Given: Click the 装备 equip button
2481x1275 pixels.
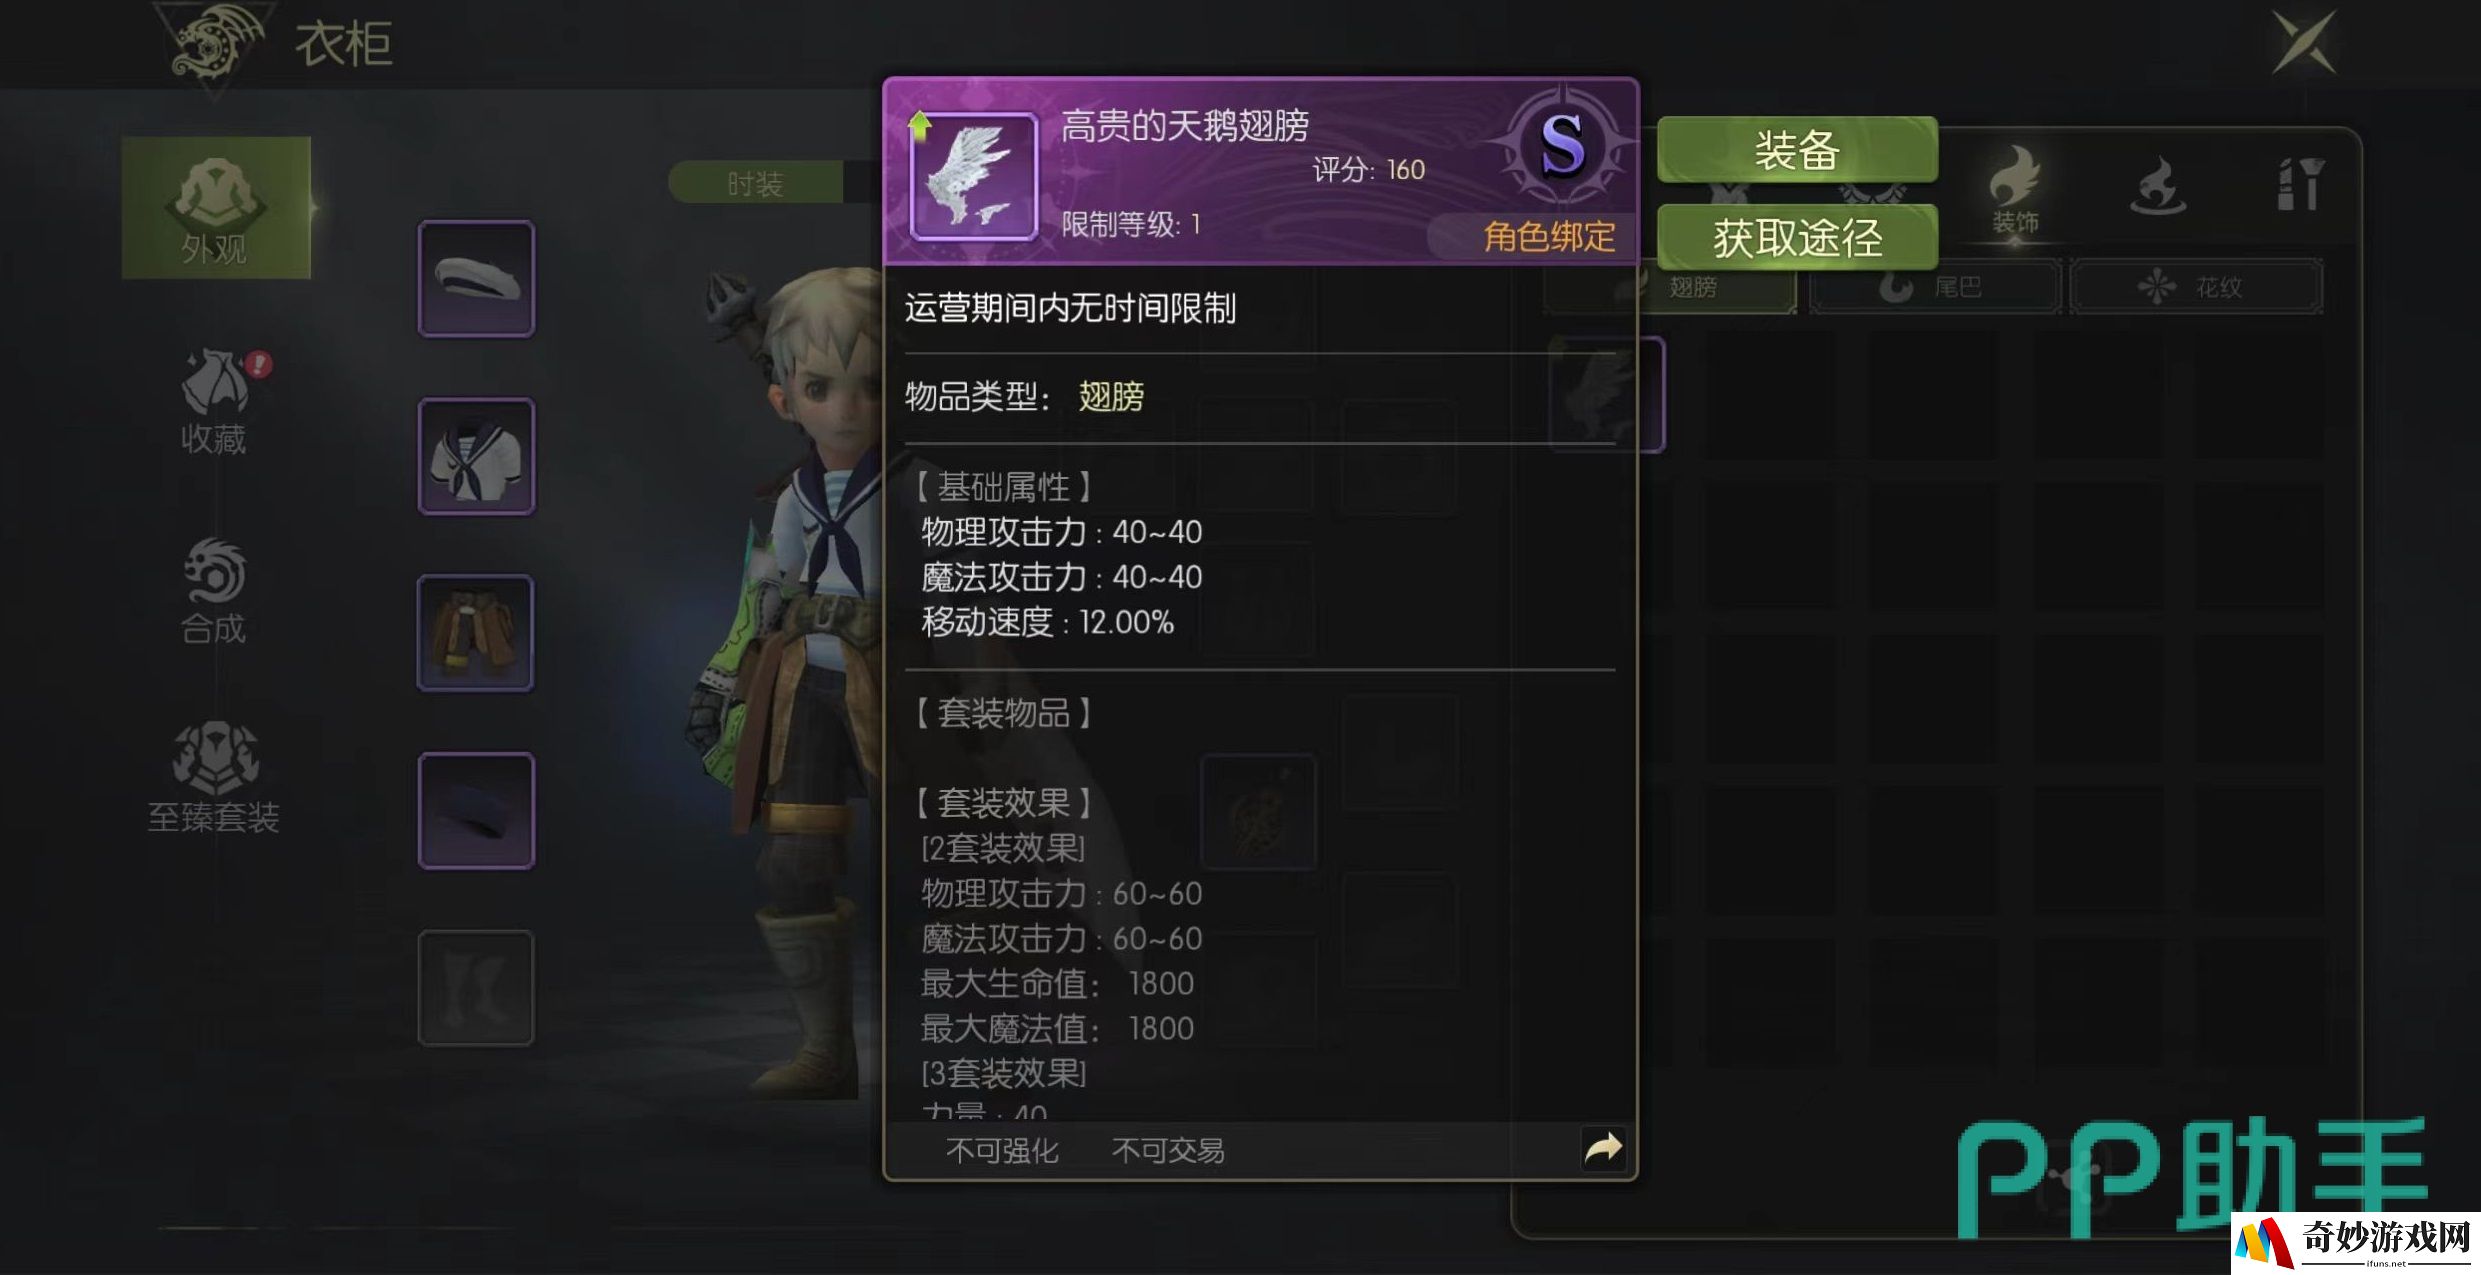Looking at the screenshot, I should click(x=1797, y=150).
